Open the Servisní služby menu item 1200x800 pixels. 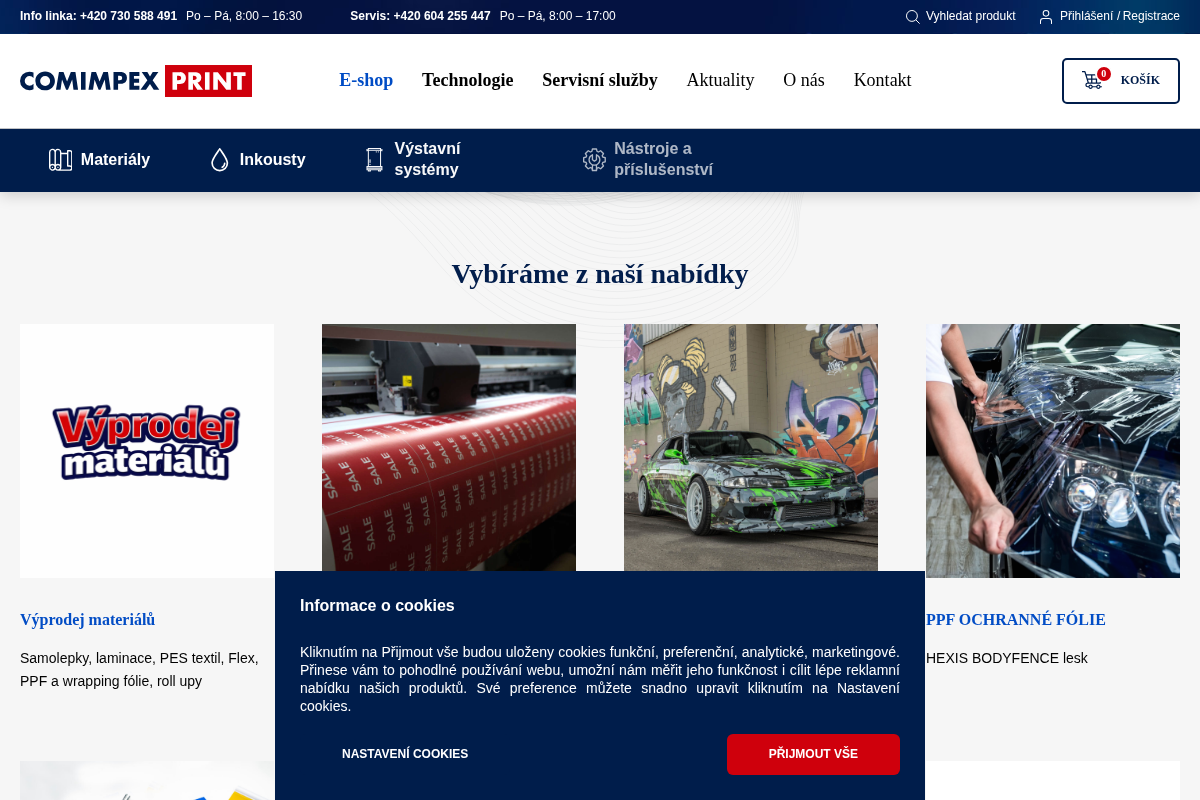tap(600, 80)
